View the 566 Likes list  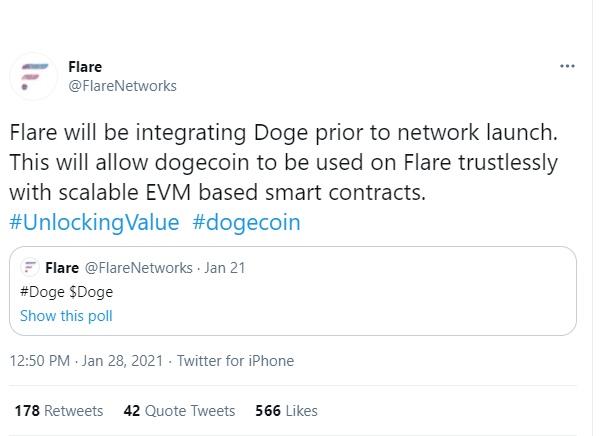tap(286, 411)
